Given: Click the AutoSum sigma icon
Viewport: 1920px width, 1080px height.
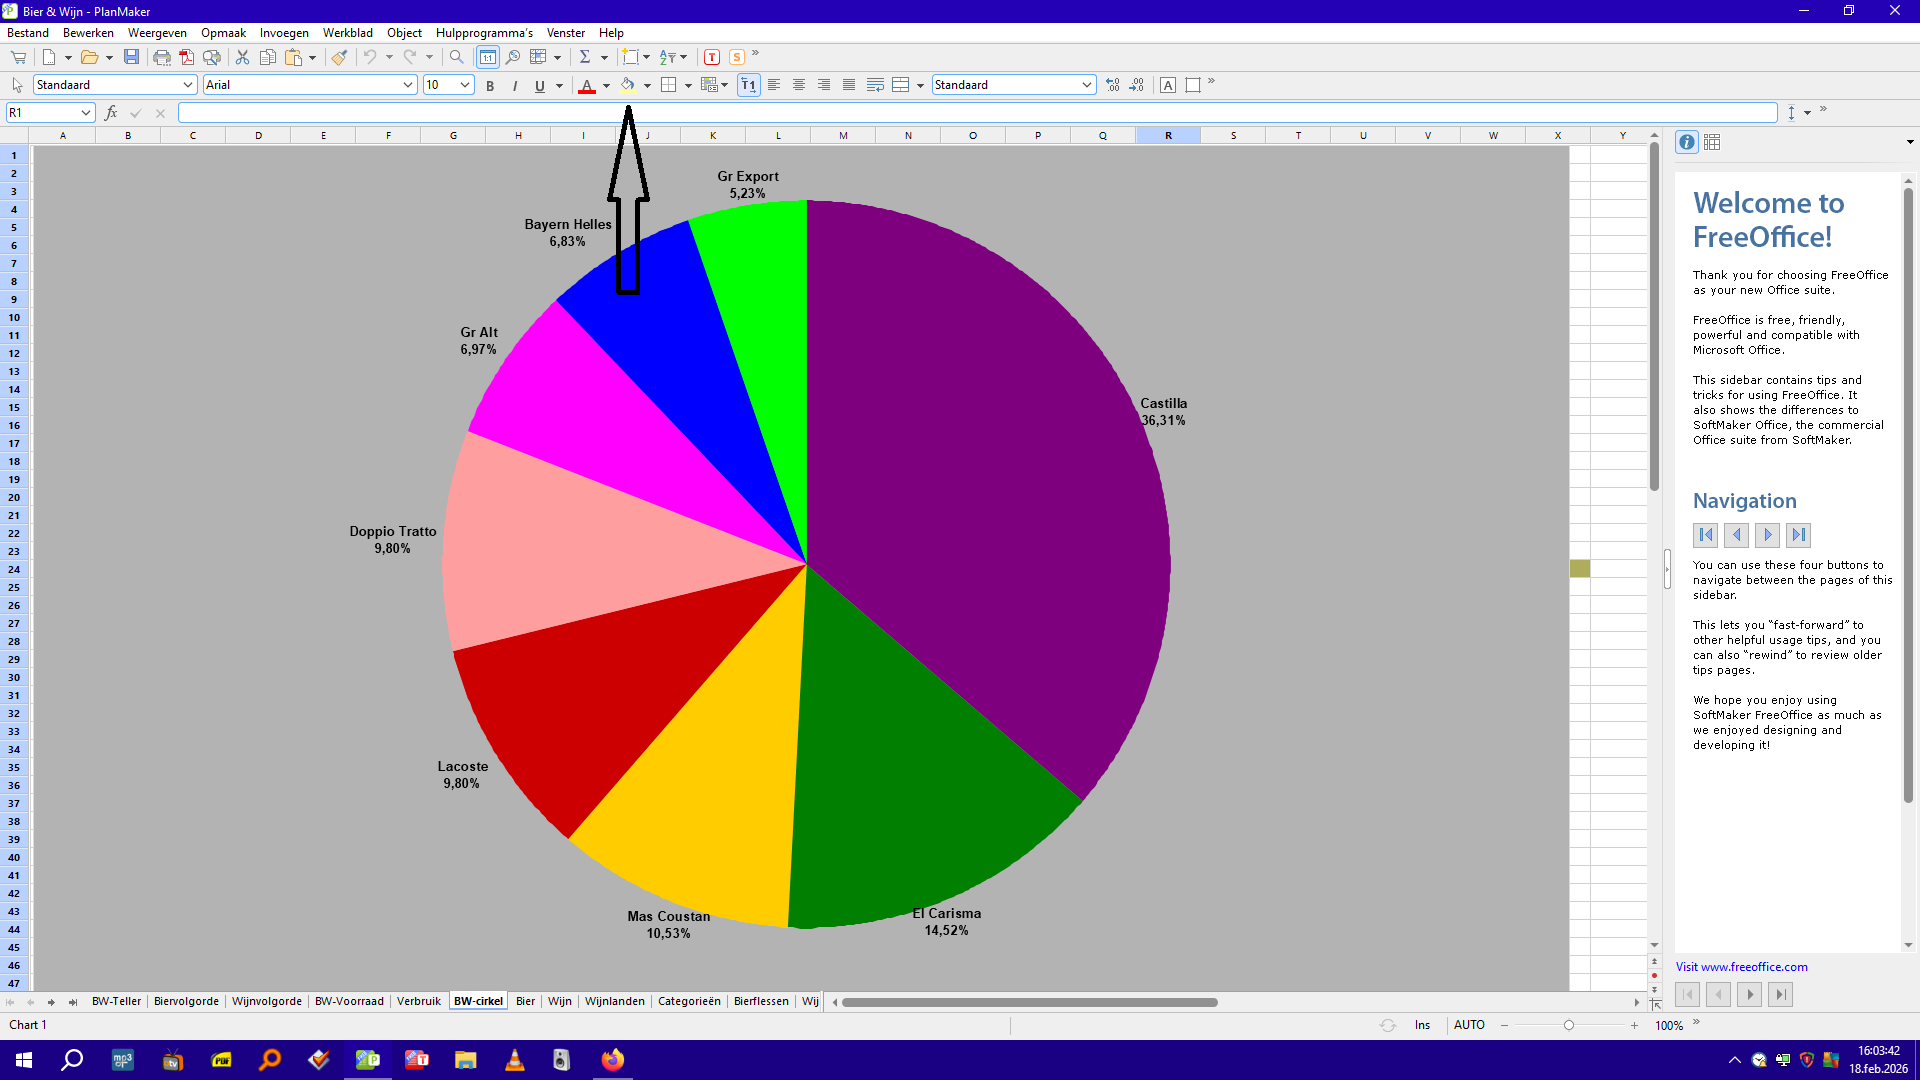Looking at the screenshot, I should point(585,57).
